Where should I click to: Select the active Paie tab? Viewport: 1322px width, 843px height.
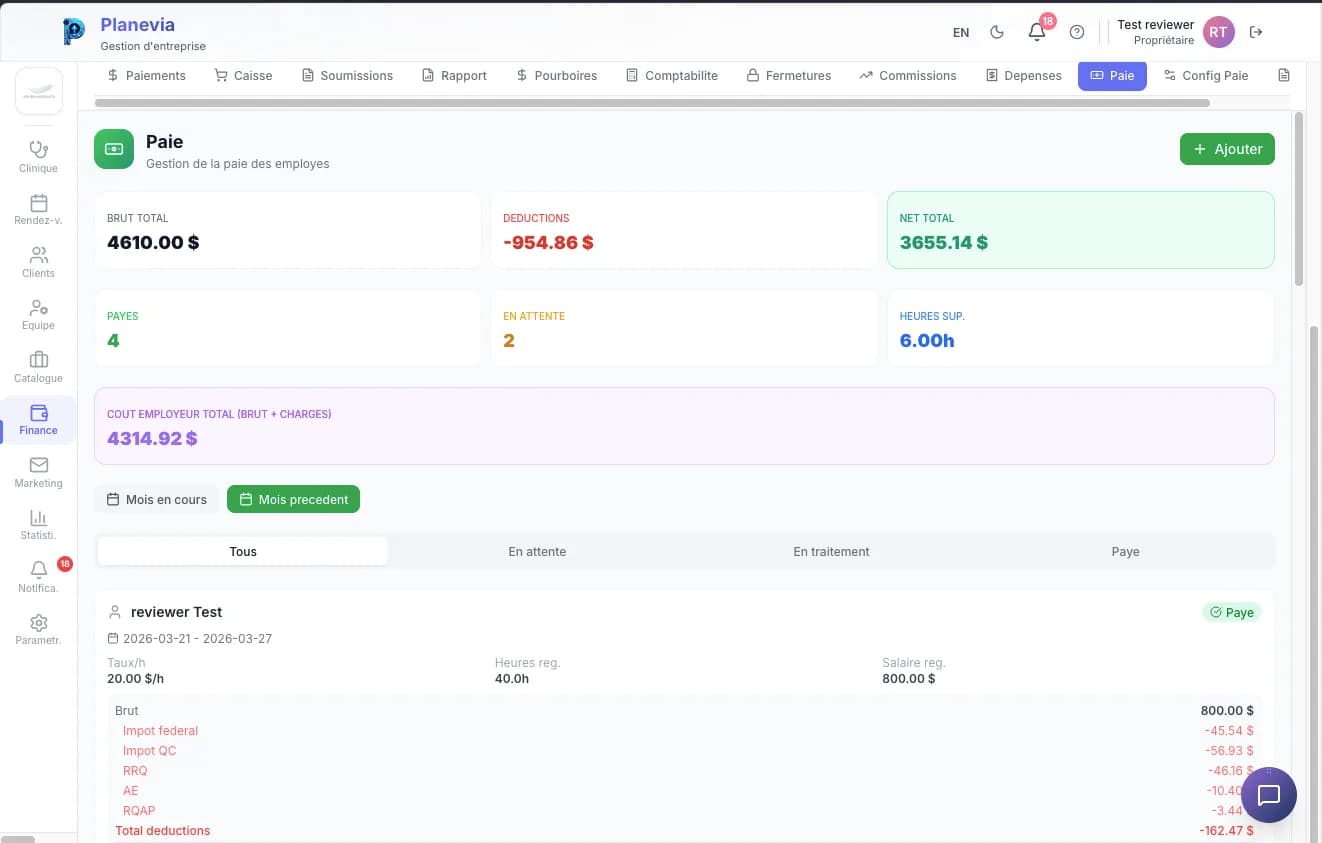pos(1112,75)
